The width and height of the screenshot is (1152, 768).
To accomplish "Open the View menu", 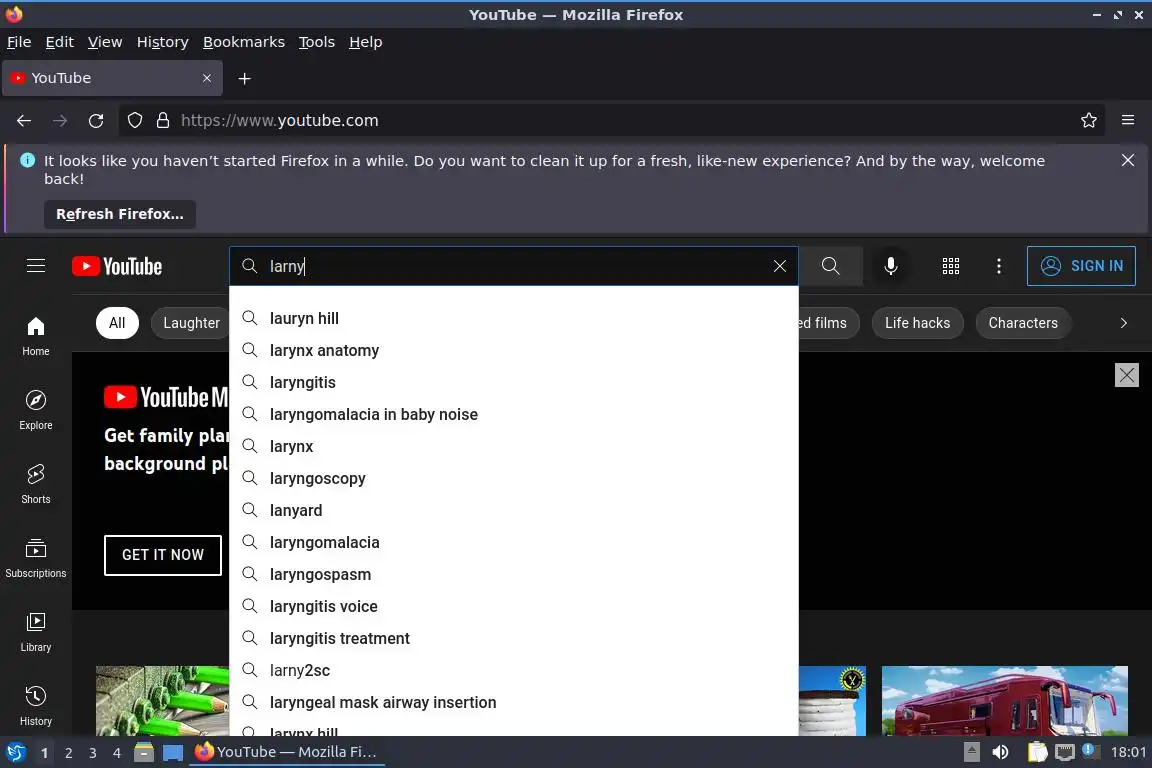I will click(x=105, y=42).
